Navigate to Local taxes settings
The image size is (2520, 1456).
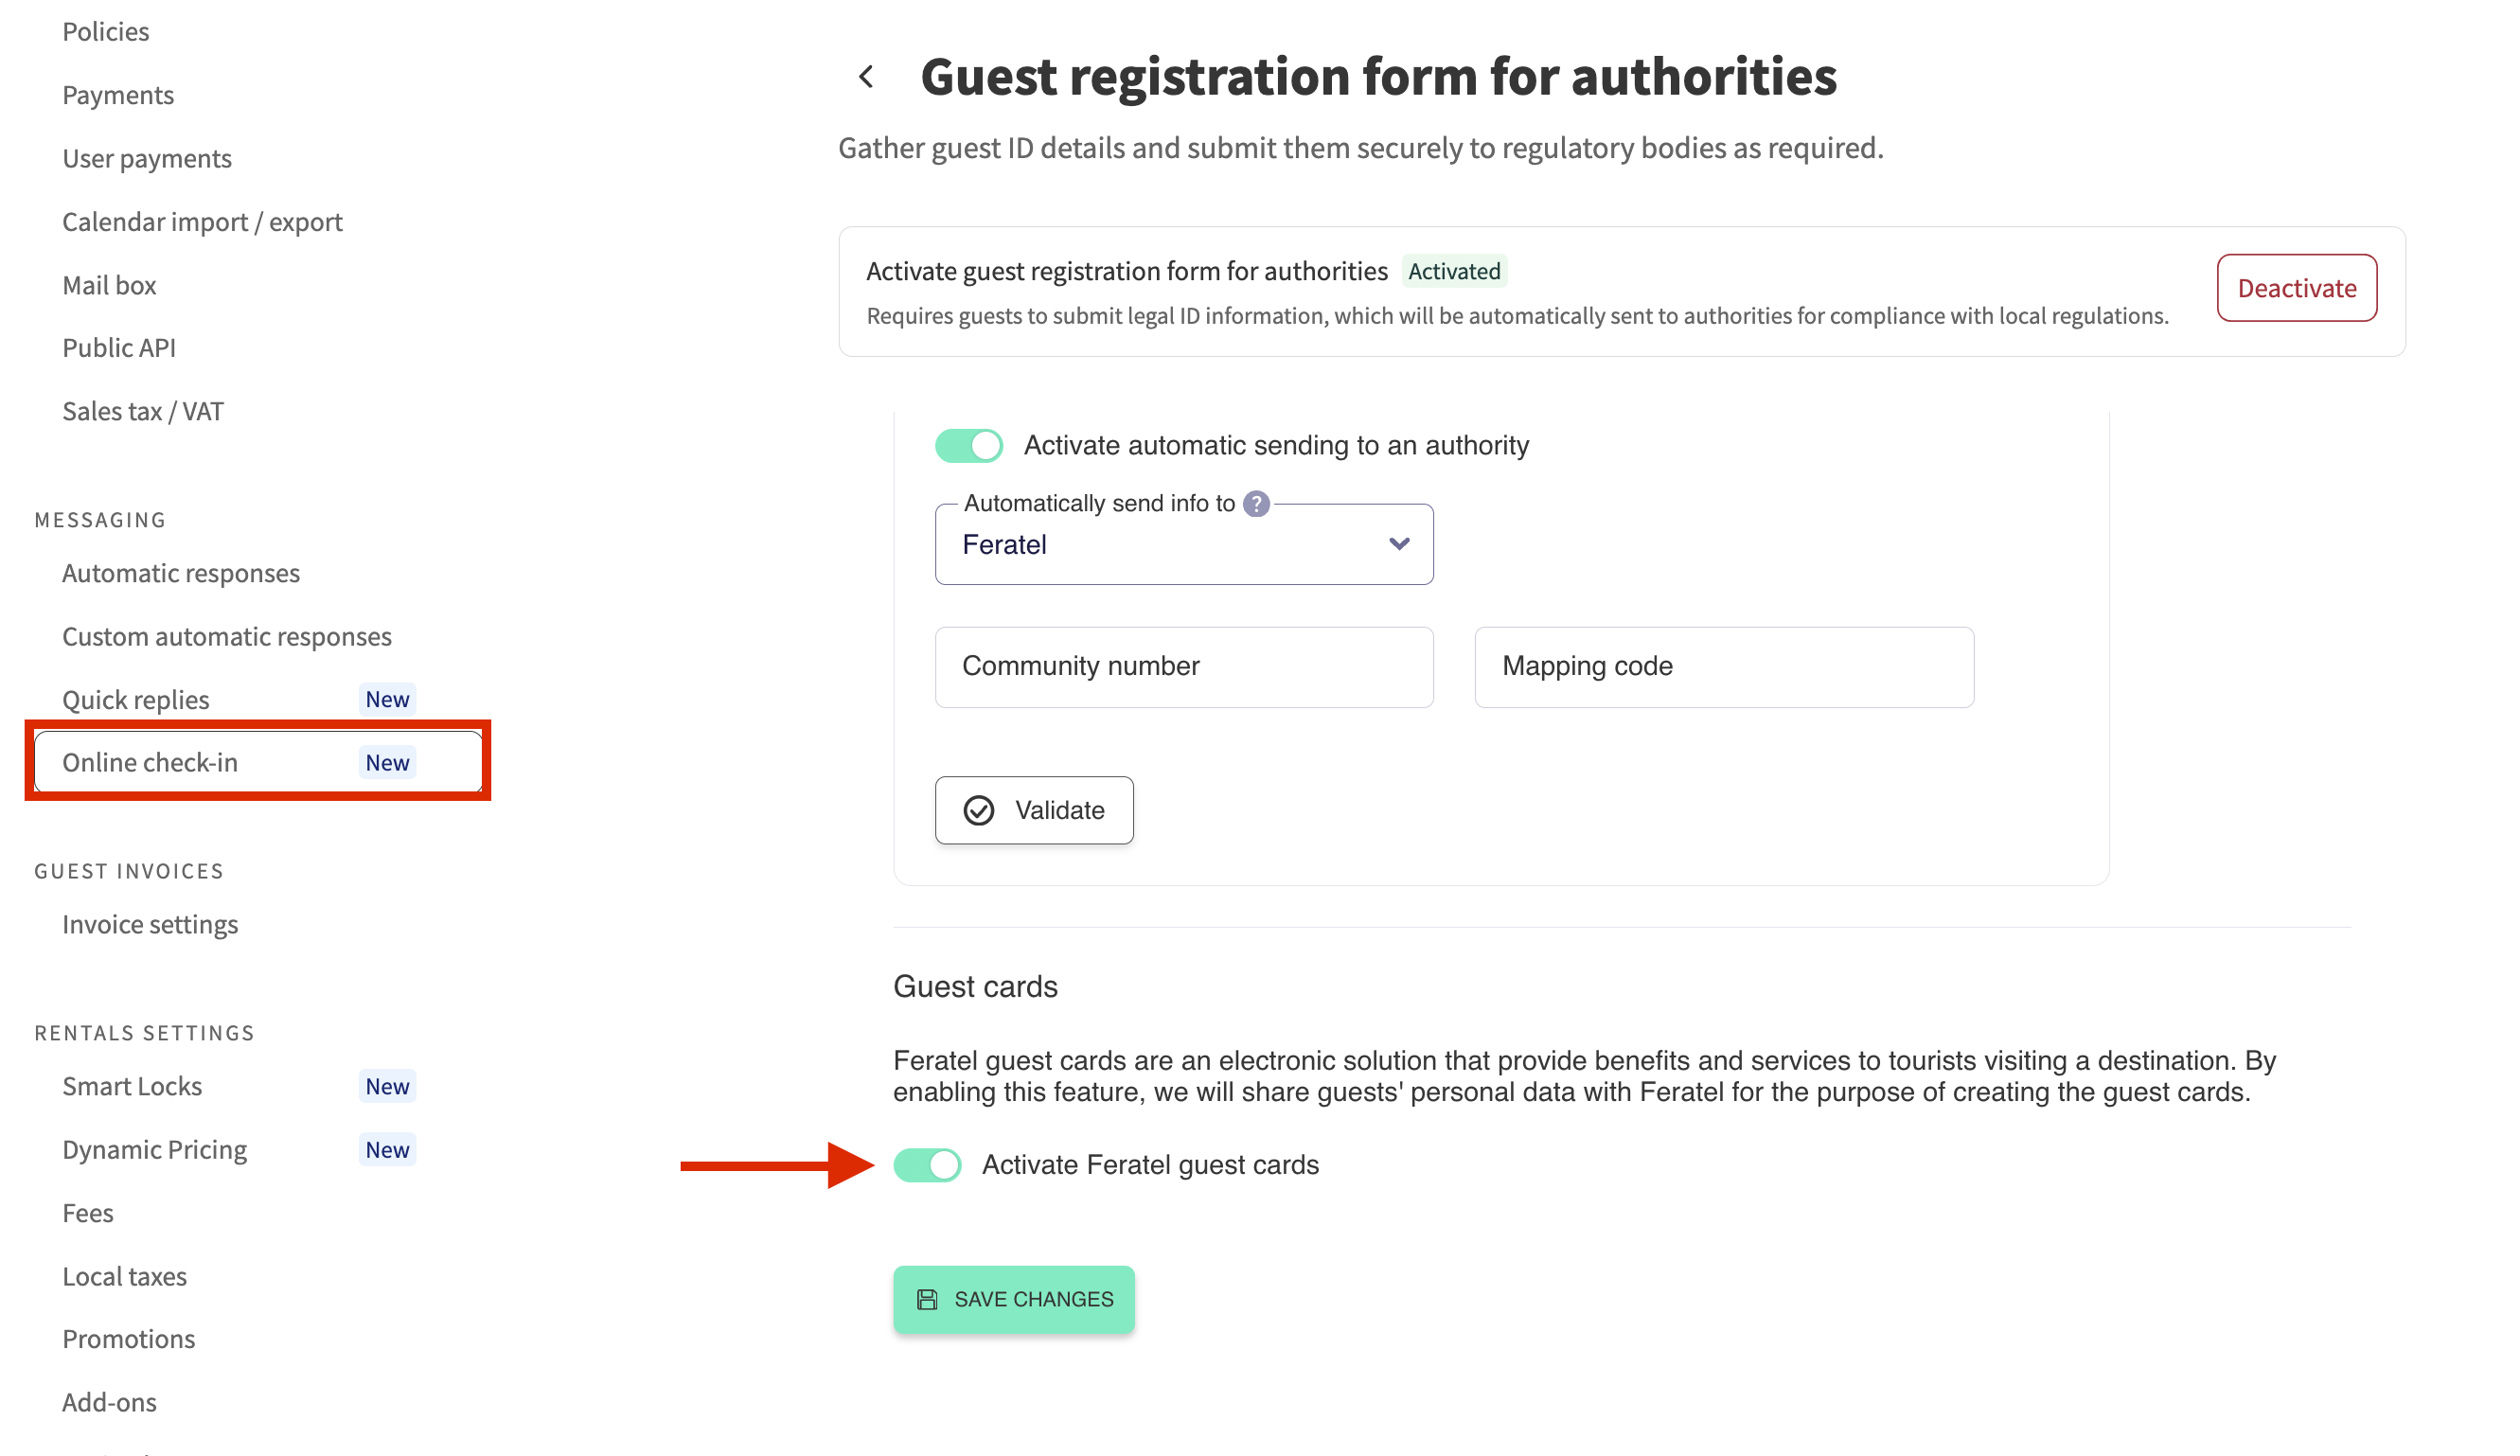click(x=124, y=1276)
